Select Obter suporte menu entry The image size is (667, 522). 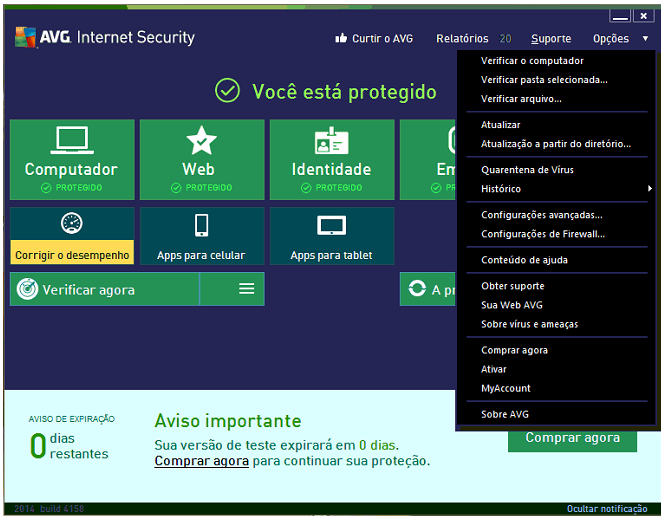513,286
